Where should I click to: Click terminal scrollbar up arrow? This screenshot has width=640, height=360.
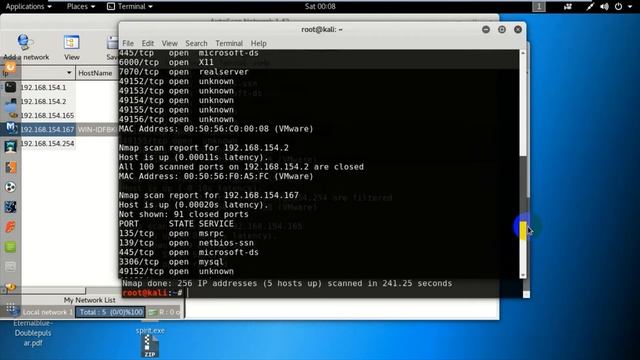point(523,53)
